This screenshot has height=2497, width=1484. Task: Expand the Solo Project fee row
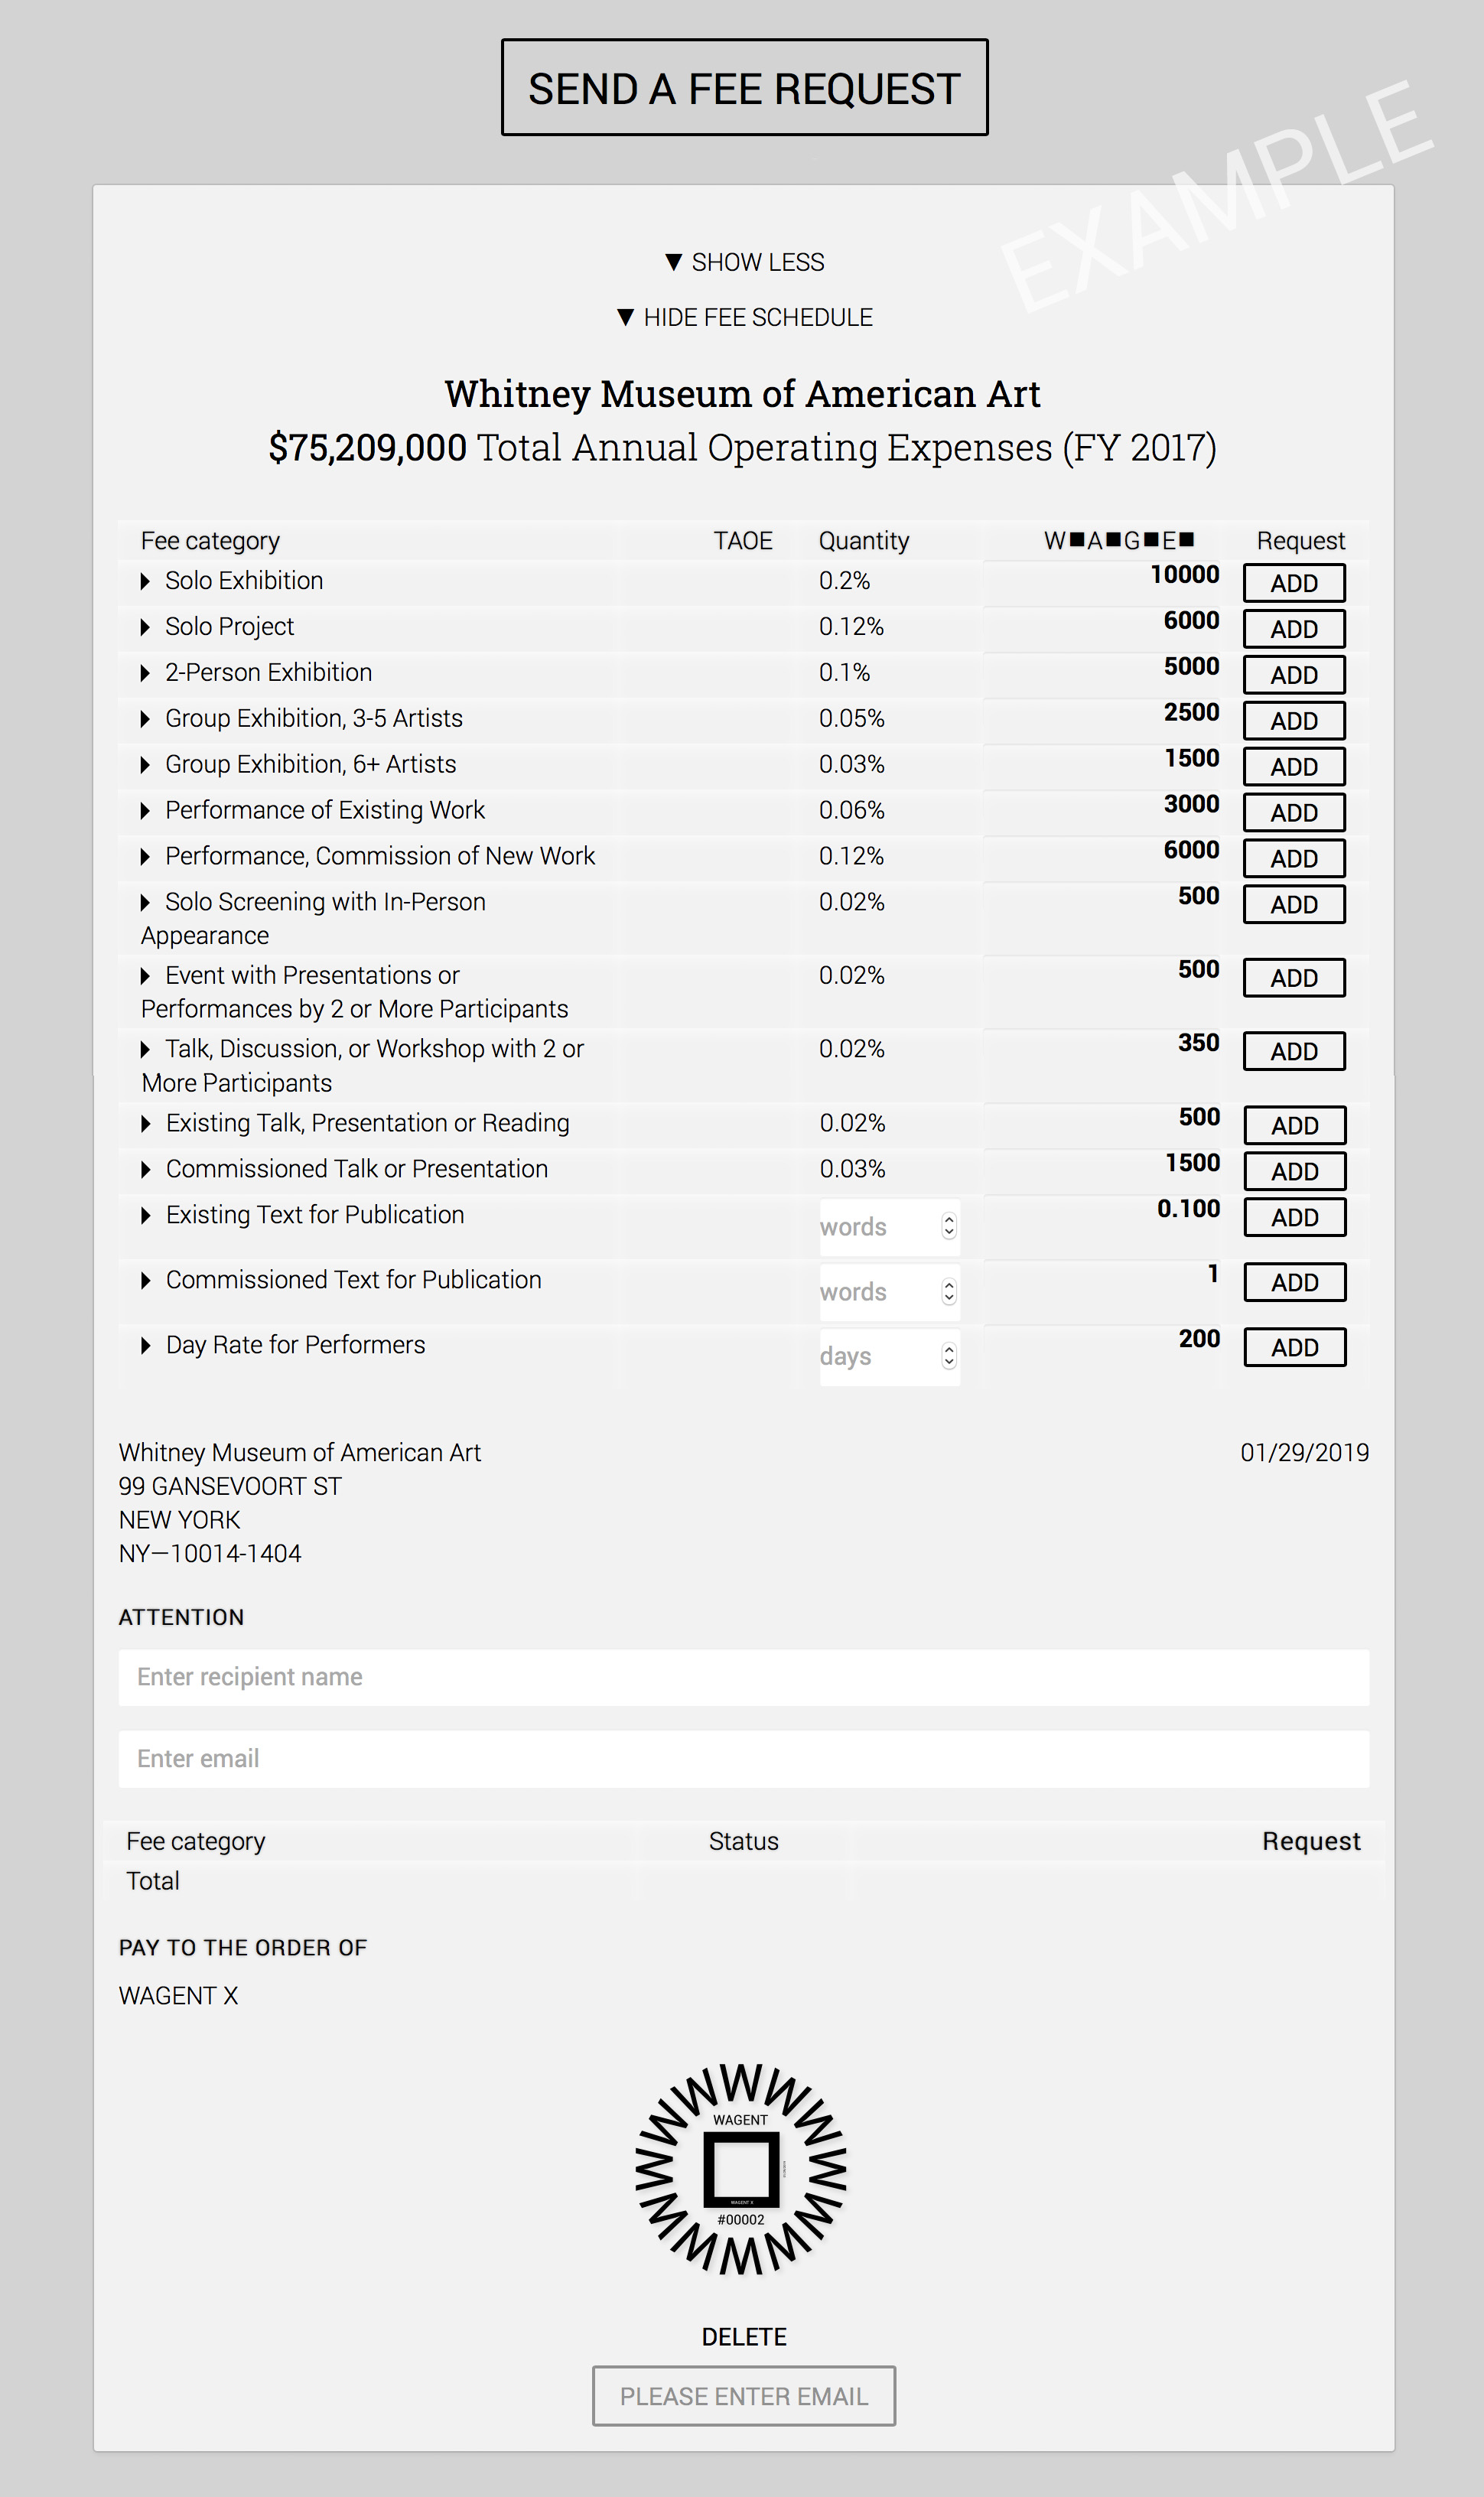tap(145, 627)
